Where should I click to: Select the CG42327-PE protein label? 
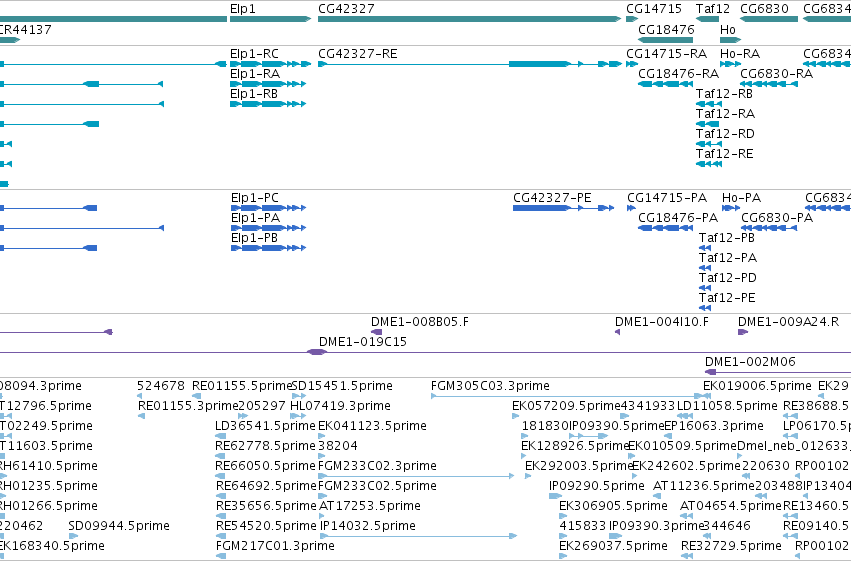(x=552, y=198)
